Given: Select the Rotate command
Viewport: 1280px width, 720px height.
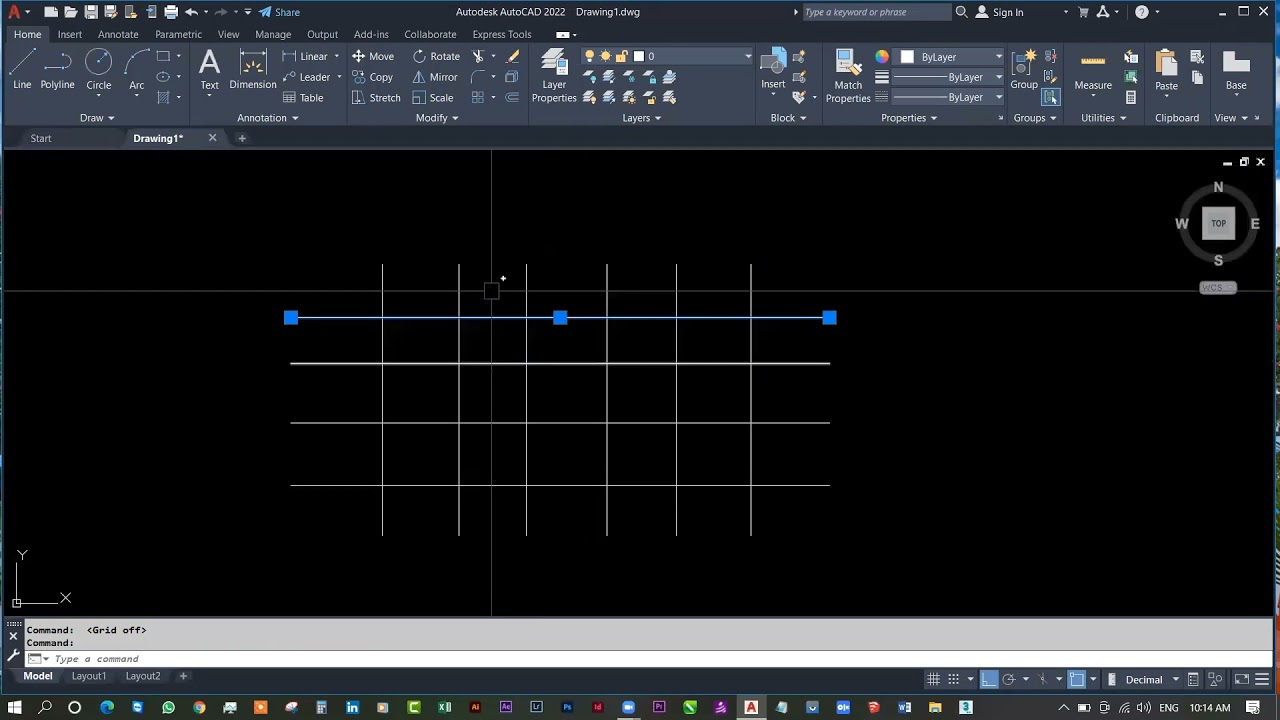Looking at the screenshot, I should (436, 56).
